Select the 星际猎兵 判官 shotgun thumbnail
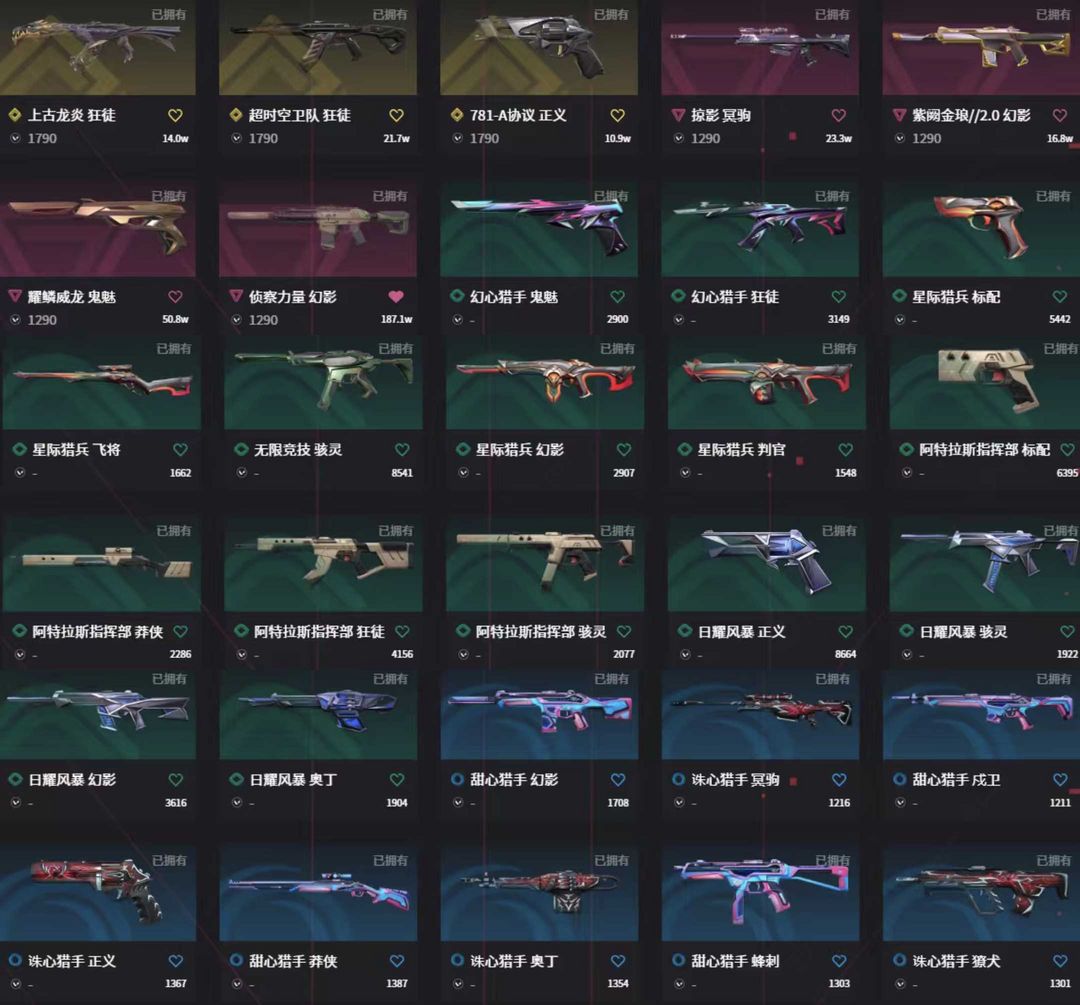The image size is (1080, 1005). point(767,383)
